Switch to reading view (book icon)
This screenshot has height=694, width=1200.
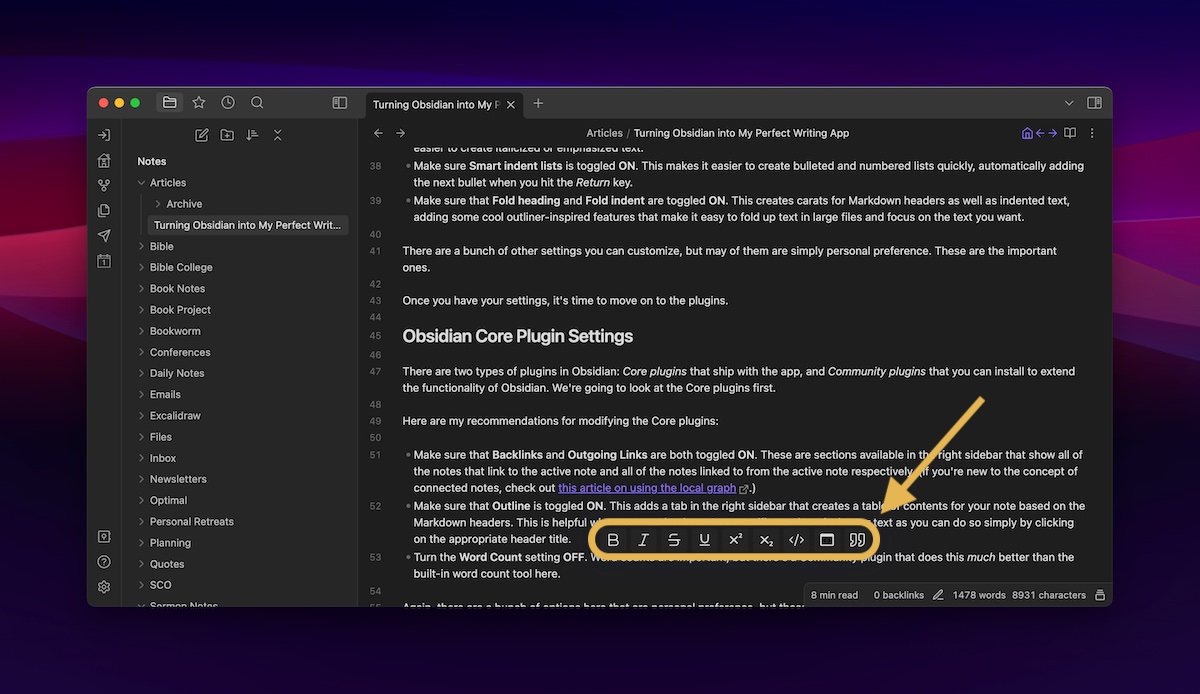point(1070,133)
